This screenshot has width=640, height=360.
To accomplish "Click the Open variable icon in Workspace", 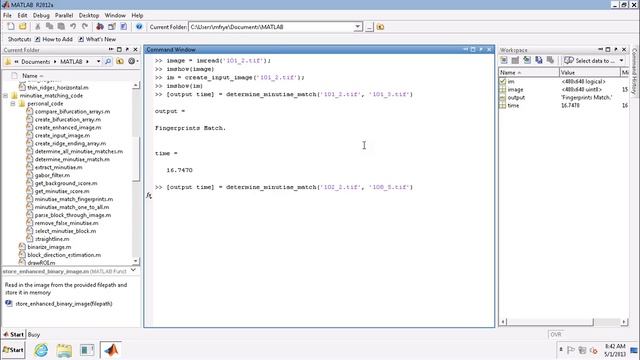I will (x=515, y=60).
